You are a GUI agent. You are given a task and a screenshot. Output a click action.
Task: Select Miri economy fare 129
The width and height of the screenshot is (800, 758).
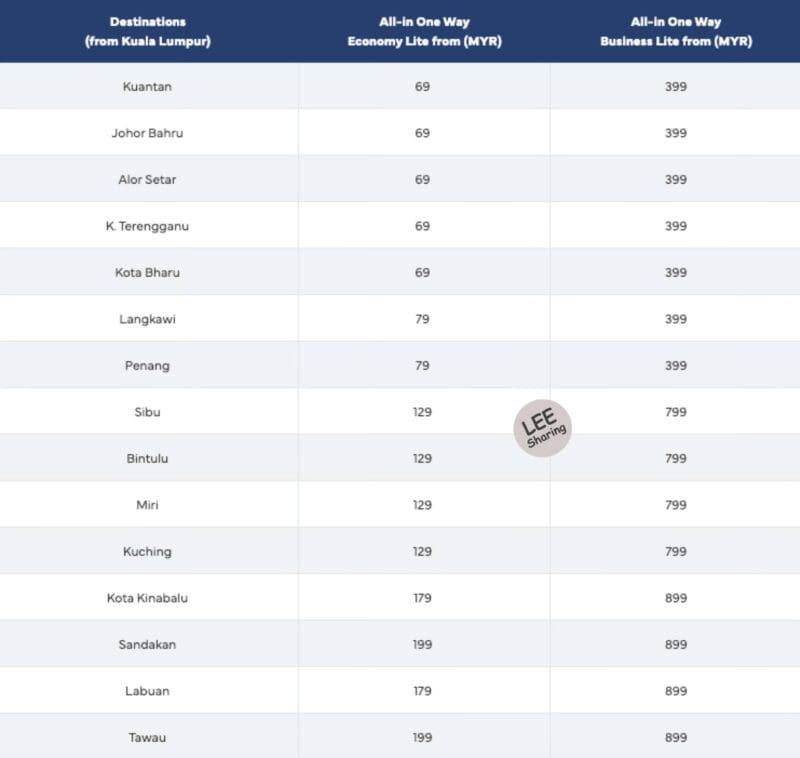pyautogui.click(x=422, y=505)
